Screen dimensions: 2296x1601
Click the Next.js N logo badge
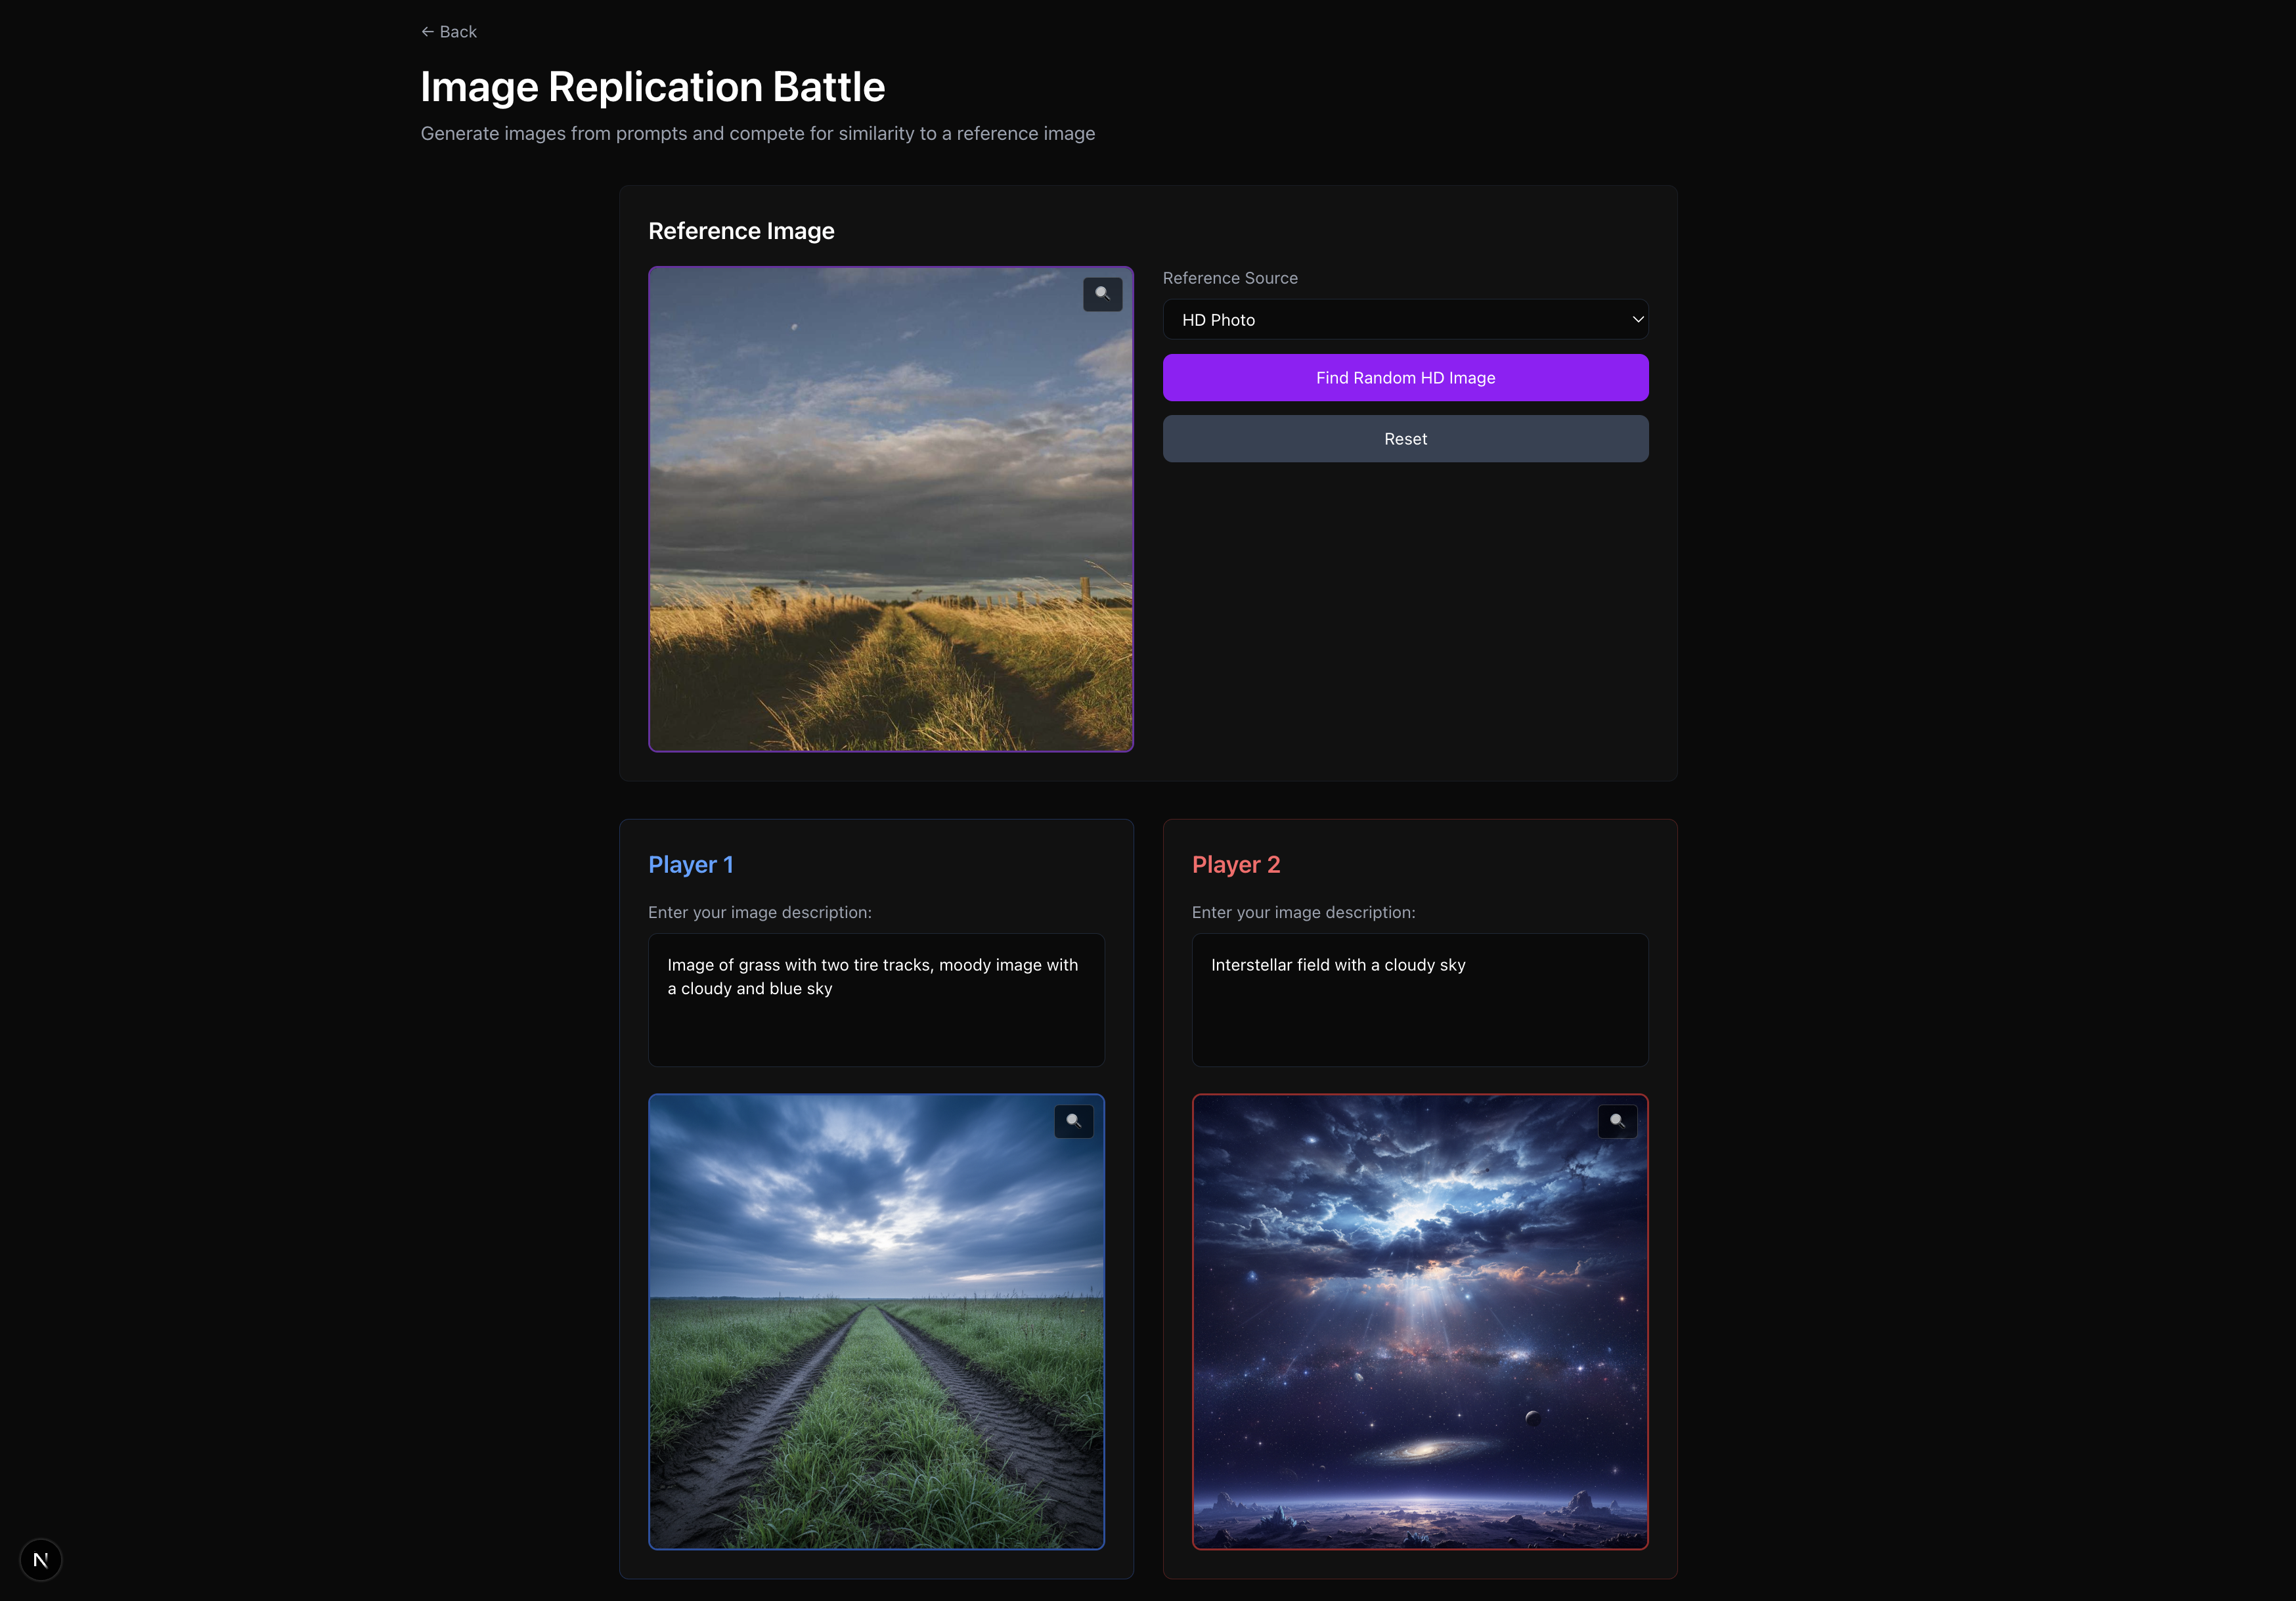(x=41, y=1559)
